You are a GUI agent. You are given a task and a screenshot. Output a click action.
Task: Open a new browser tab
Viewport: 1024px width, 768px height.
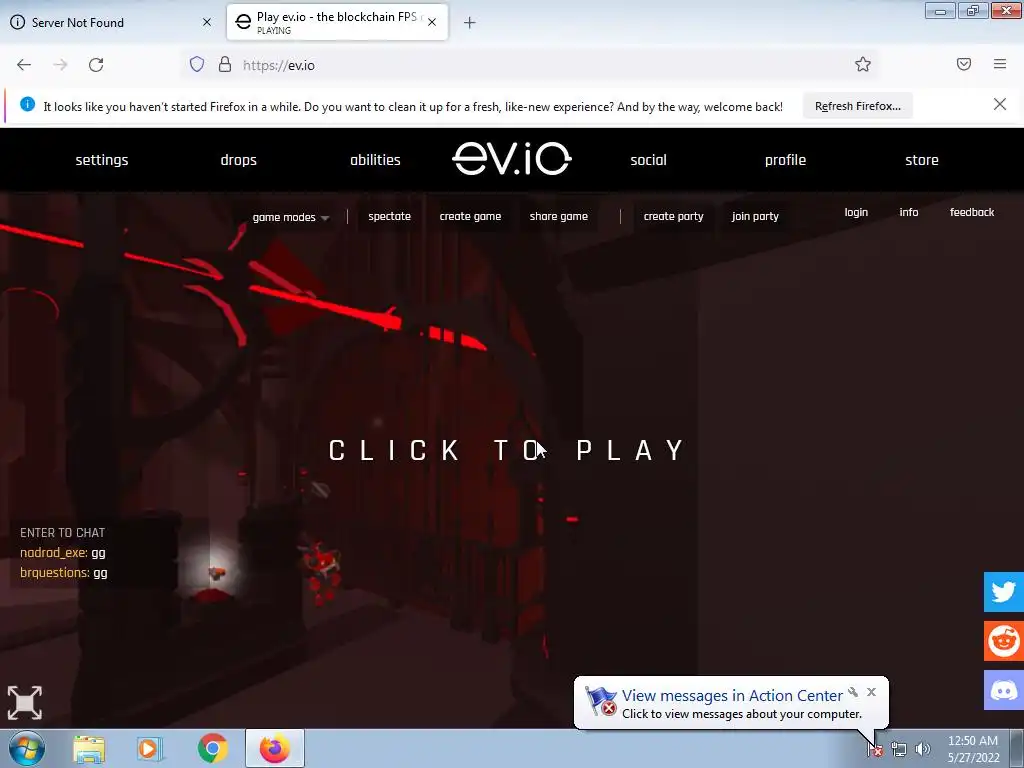click(x=470, y=23)
